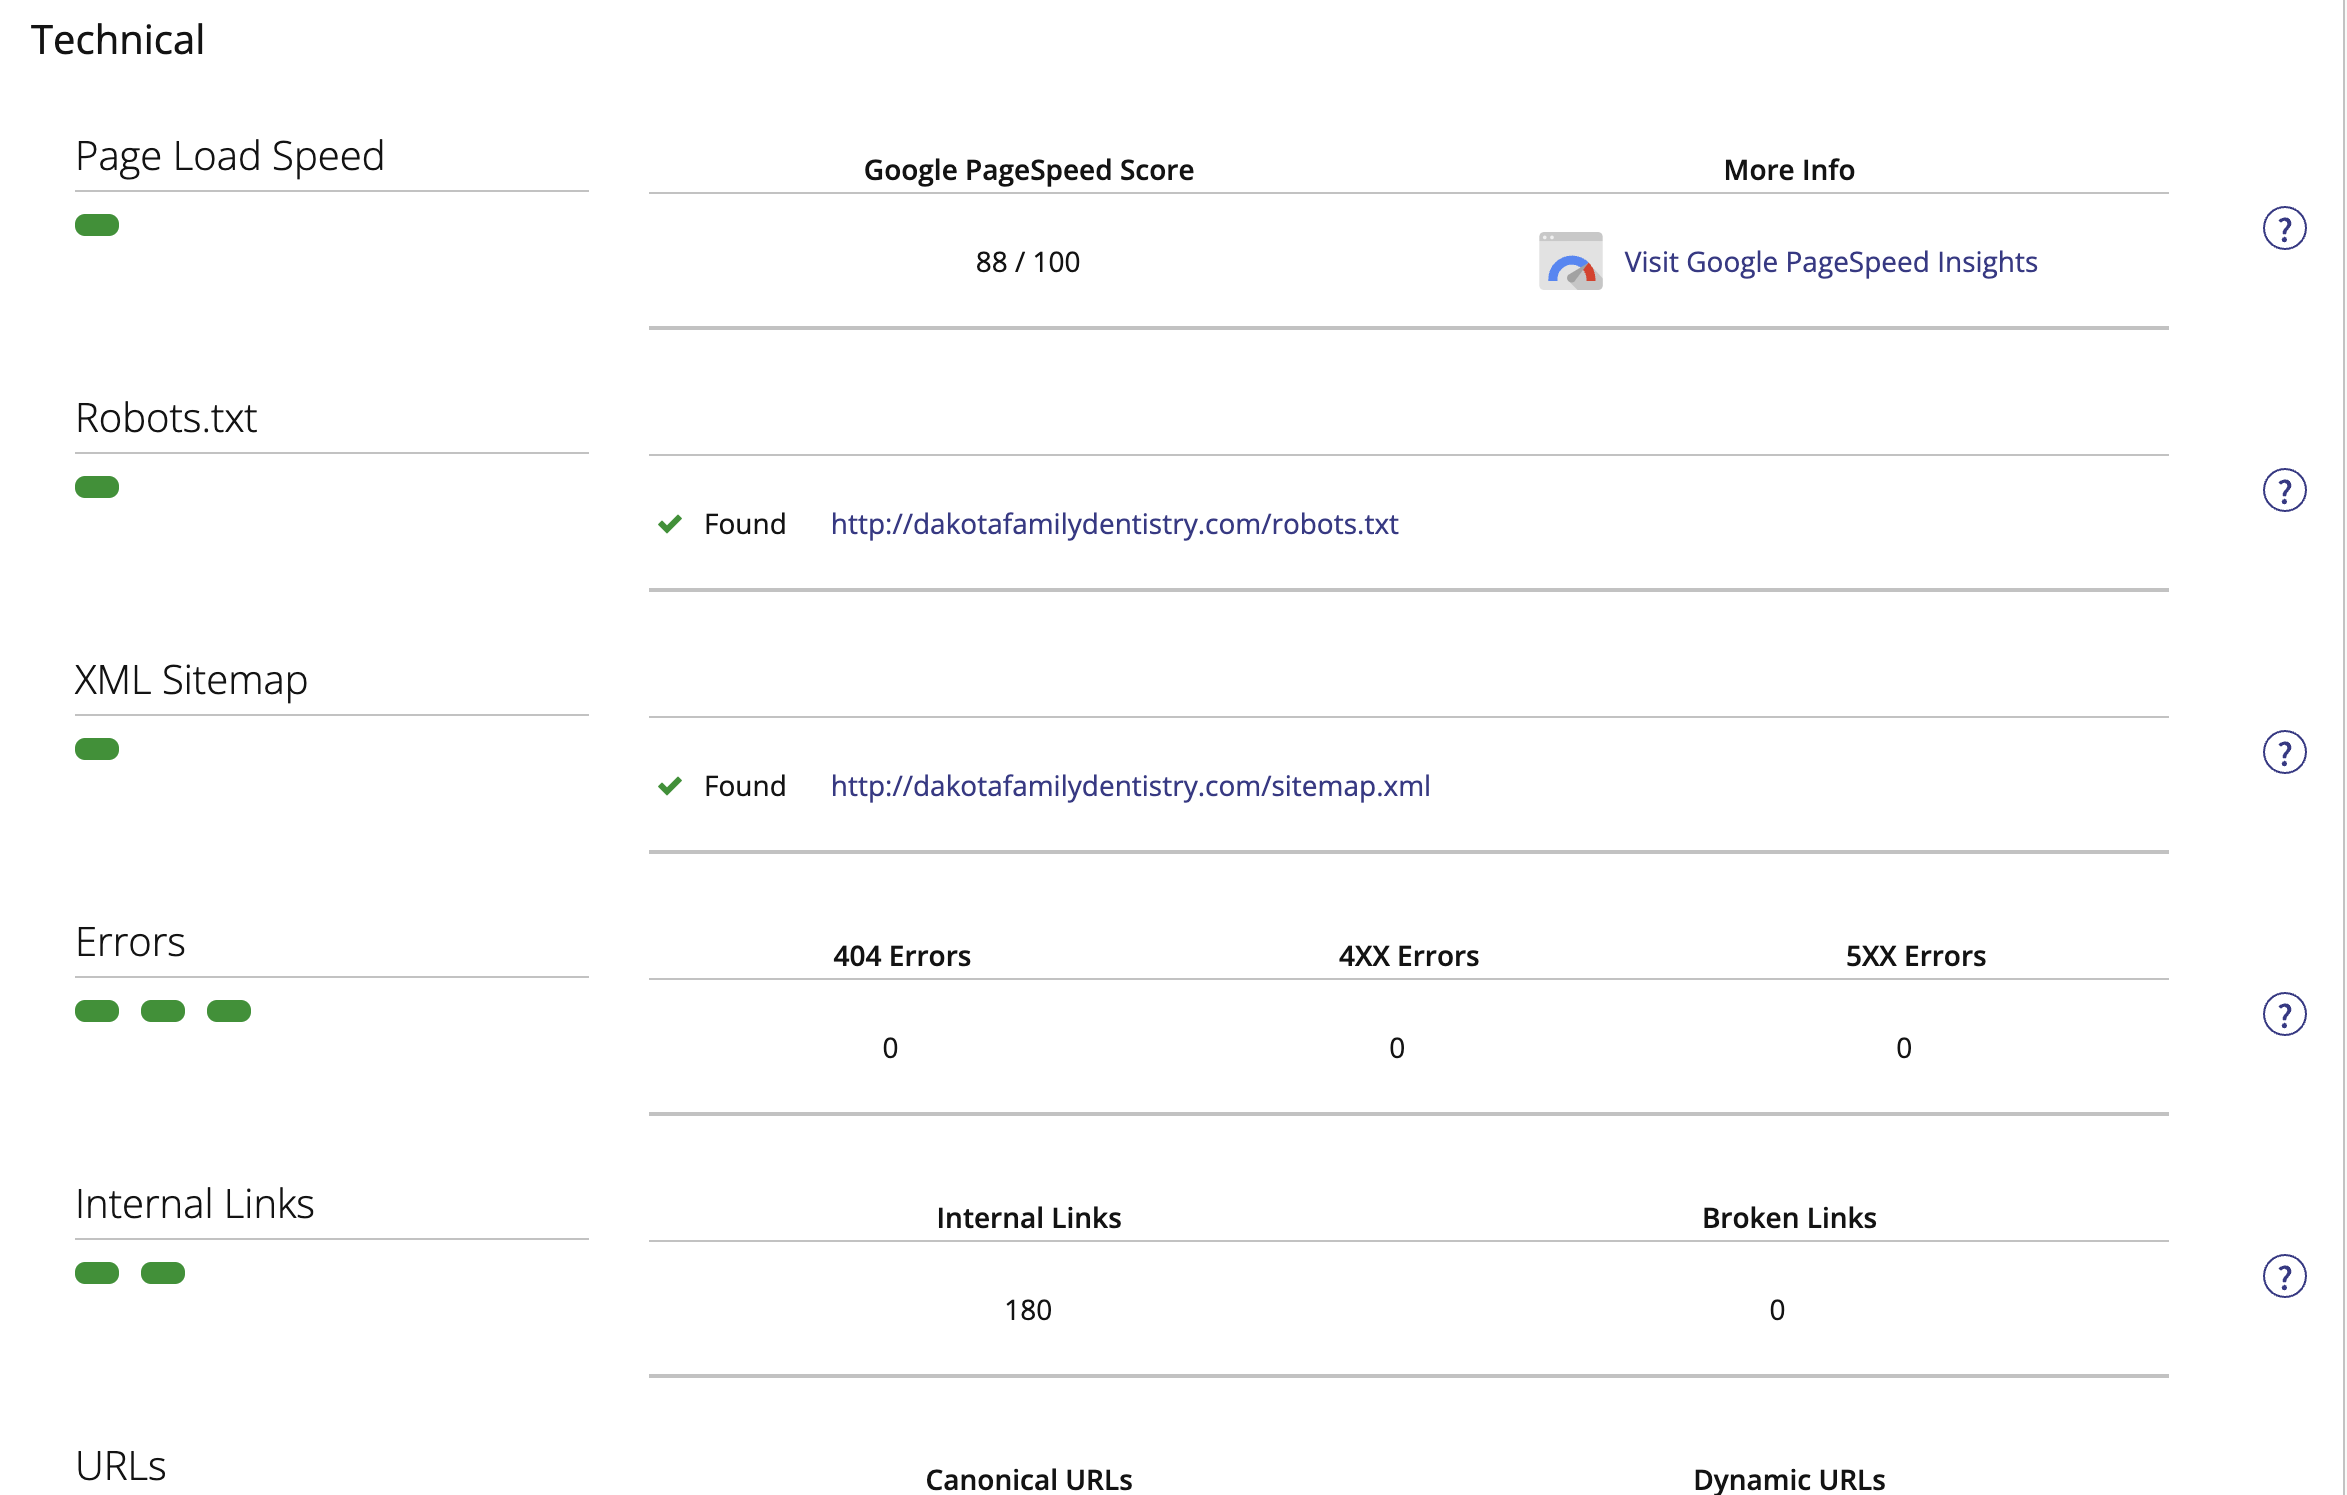Screen dimensions: 2347x1495
Task: Click the Canonical URLs column header
Action: tap(1029, 1479)
